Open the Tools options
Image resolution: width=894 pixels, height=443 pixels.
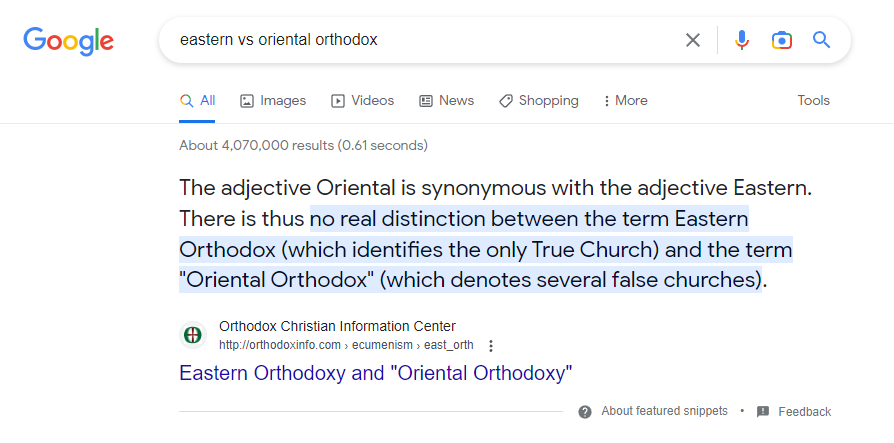[813, 100]
